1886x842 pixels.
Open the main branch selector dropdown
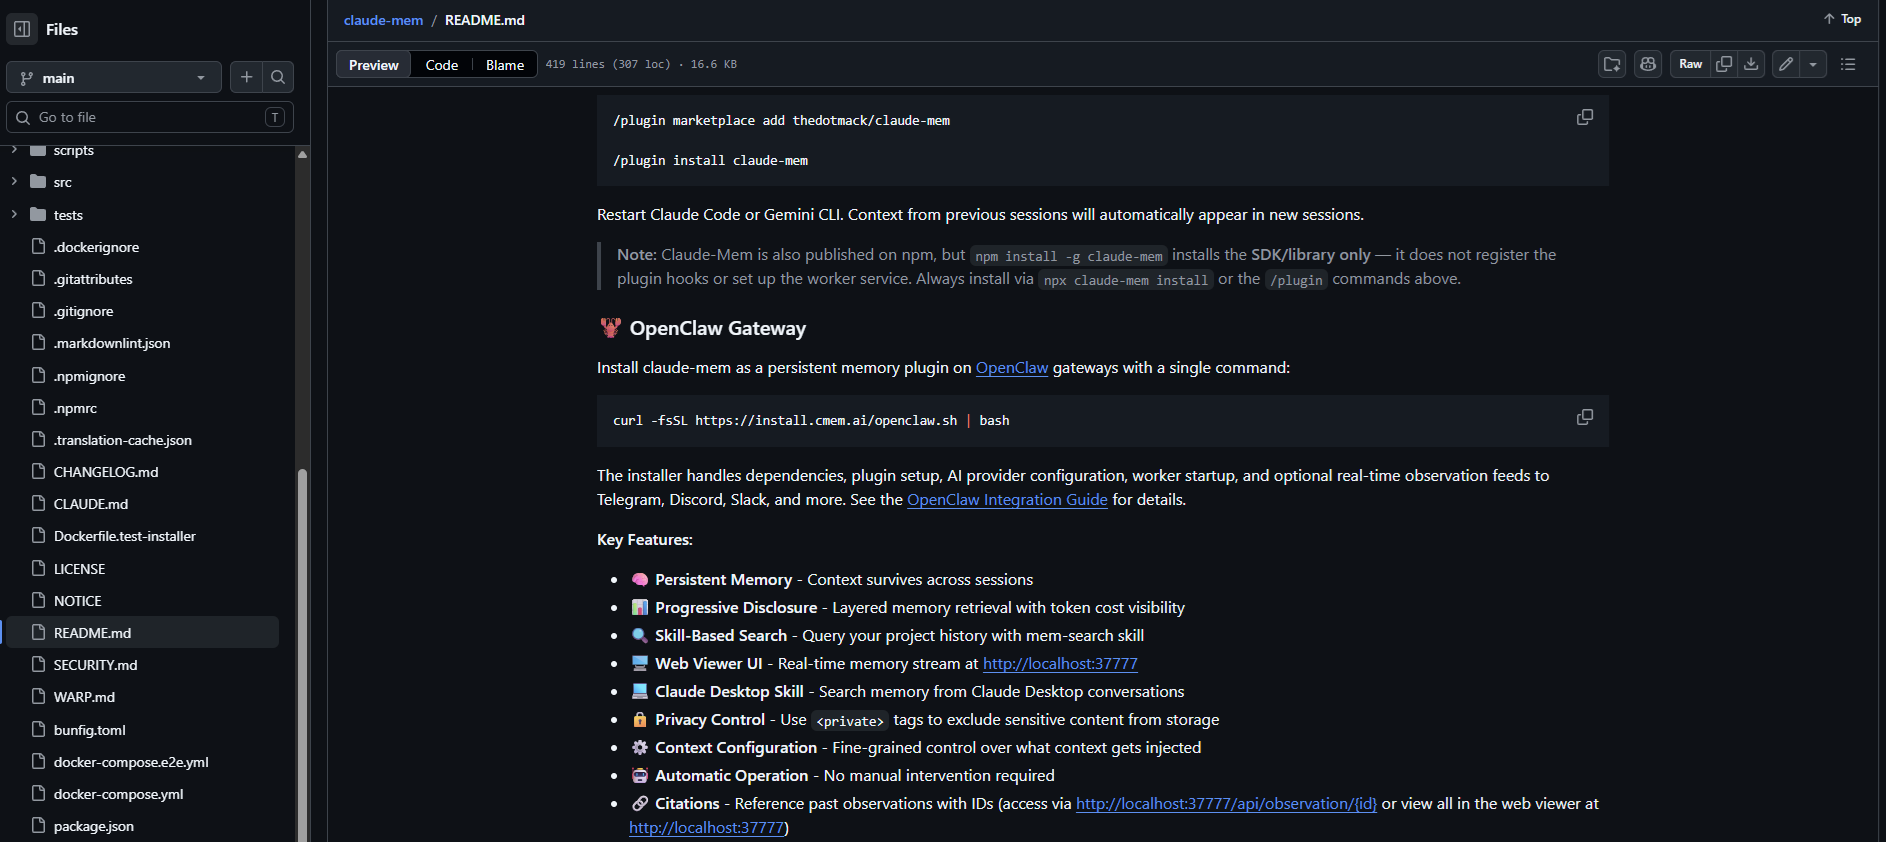pyautogui.click(x=114, y=78)
